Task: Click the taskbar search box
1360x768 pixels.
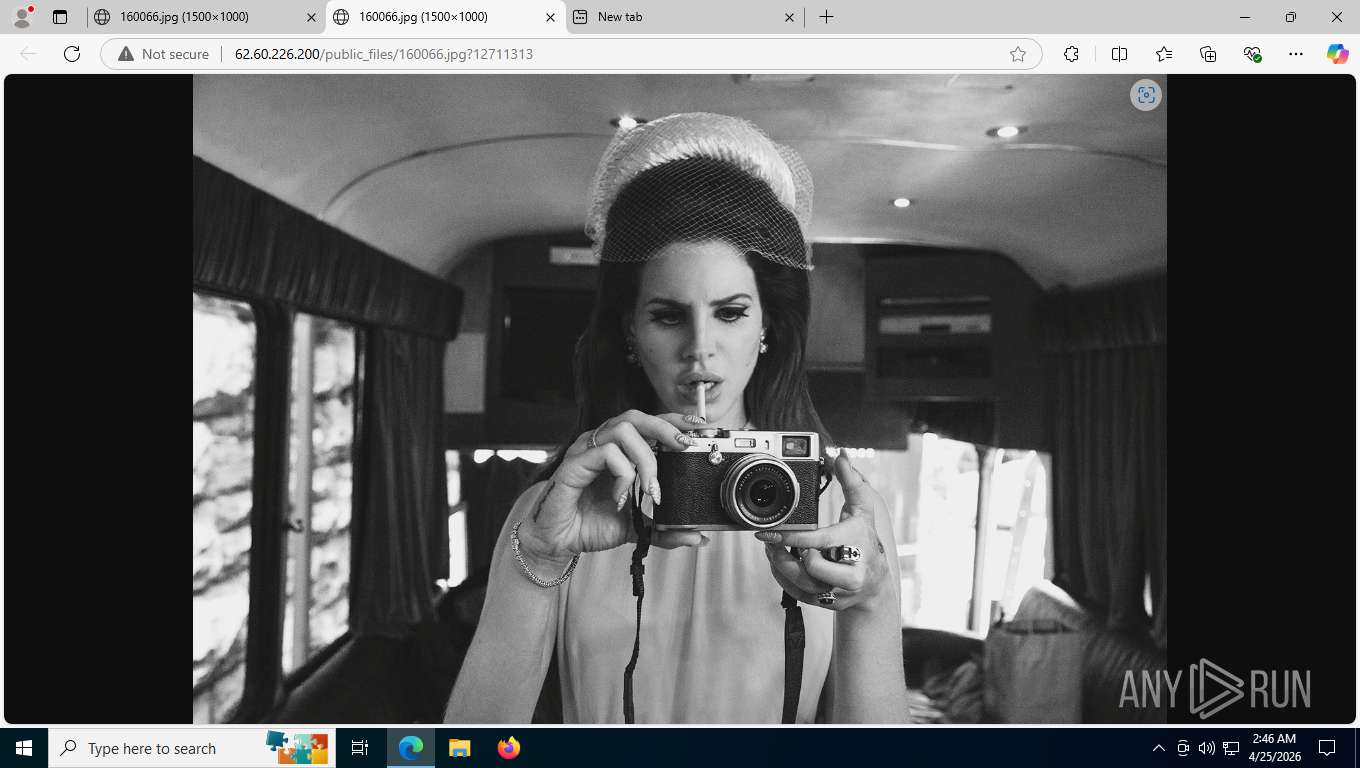Action: coord(192,748)
